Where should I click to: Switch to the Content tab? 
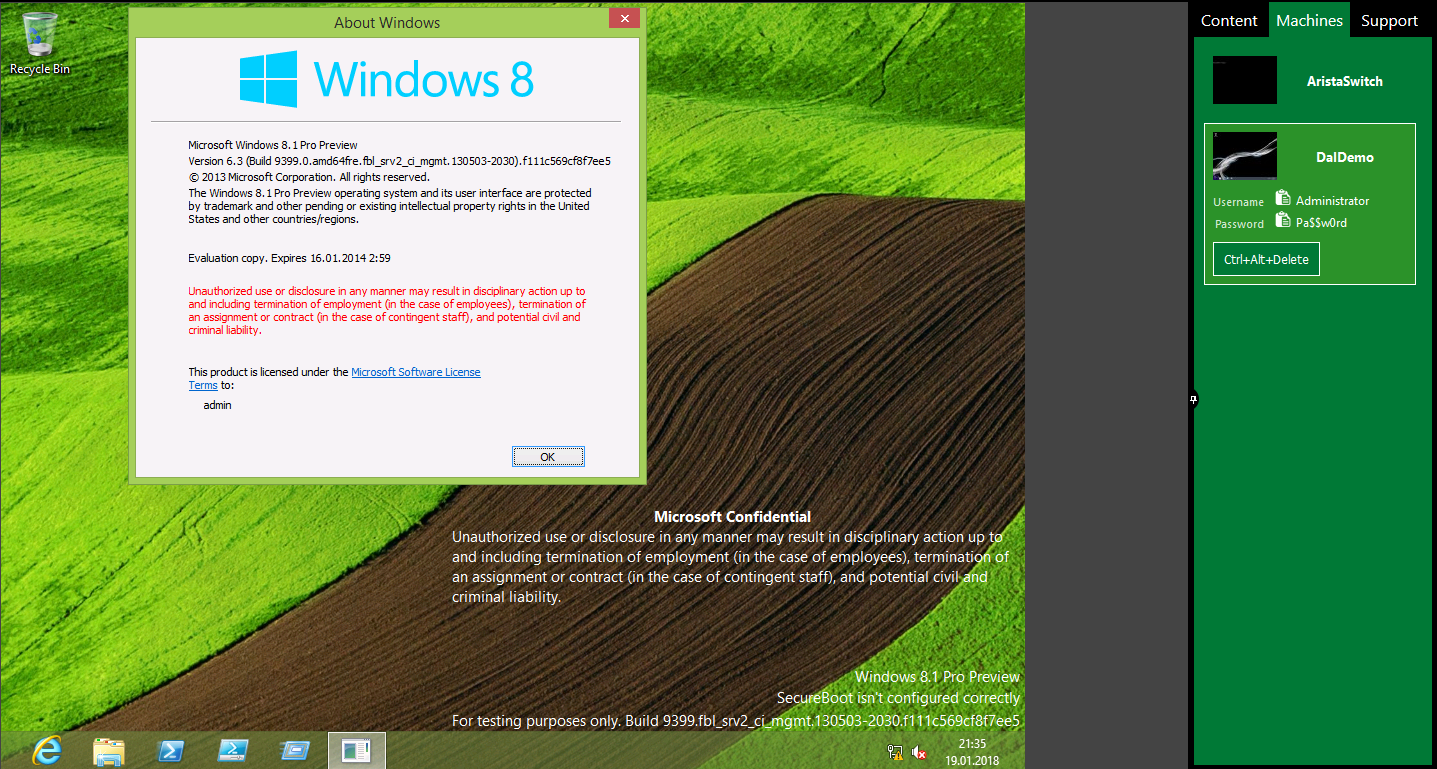pyautogui.click(x=1229, y=21)
